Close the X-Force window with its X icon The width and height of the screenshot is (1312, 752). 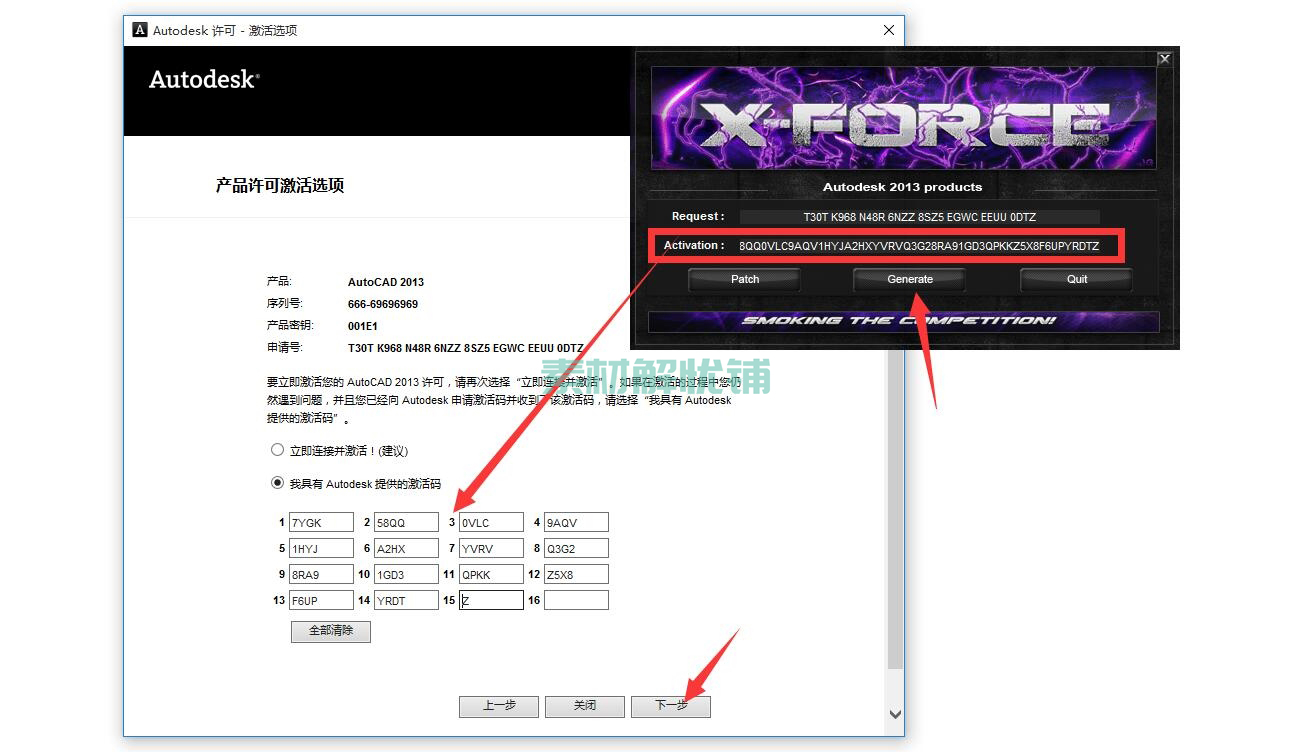coord(1164,59)
